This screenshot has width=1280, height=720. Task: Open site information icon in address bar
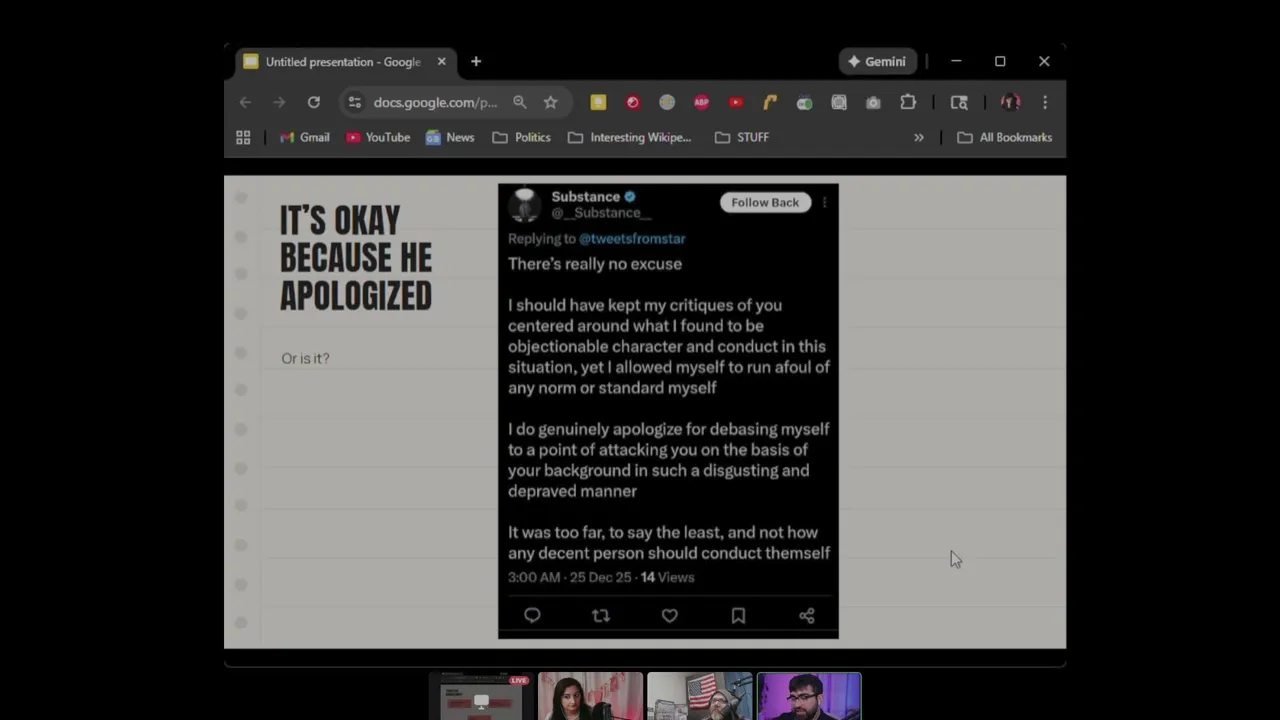point(354,102)
